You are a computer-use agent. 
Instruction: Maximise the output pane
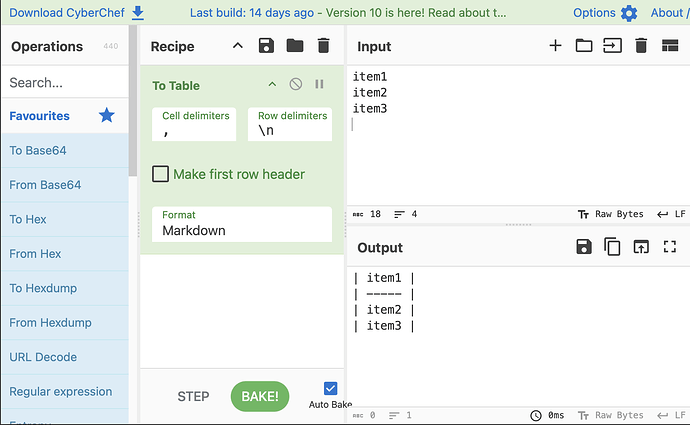click(670, 247)
